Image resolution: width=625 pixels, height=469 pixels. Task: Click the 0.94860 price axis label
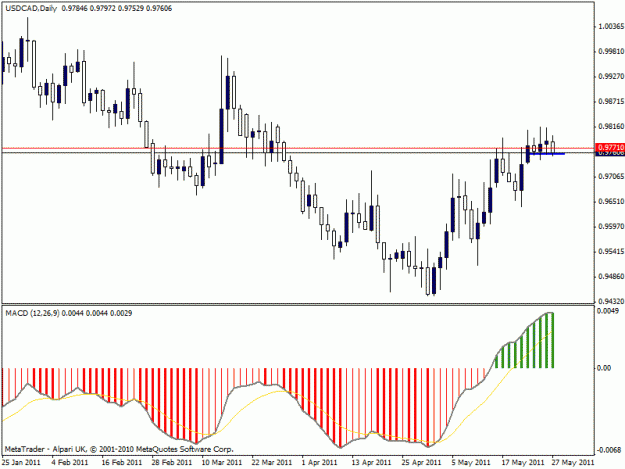pos(611,277)
